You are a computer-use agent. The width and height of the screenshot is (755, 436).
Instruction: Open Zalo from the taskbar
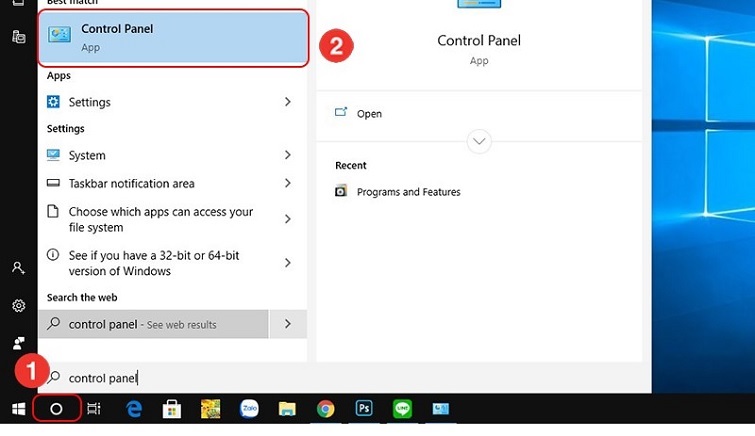pos(249,408)
